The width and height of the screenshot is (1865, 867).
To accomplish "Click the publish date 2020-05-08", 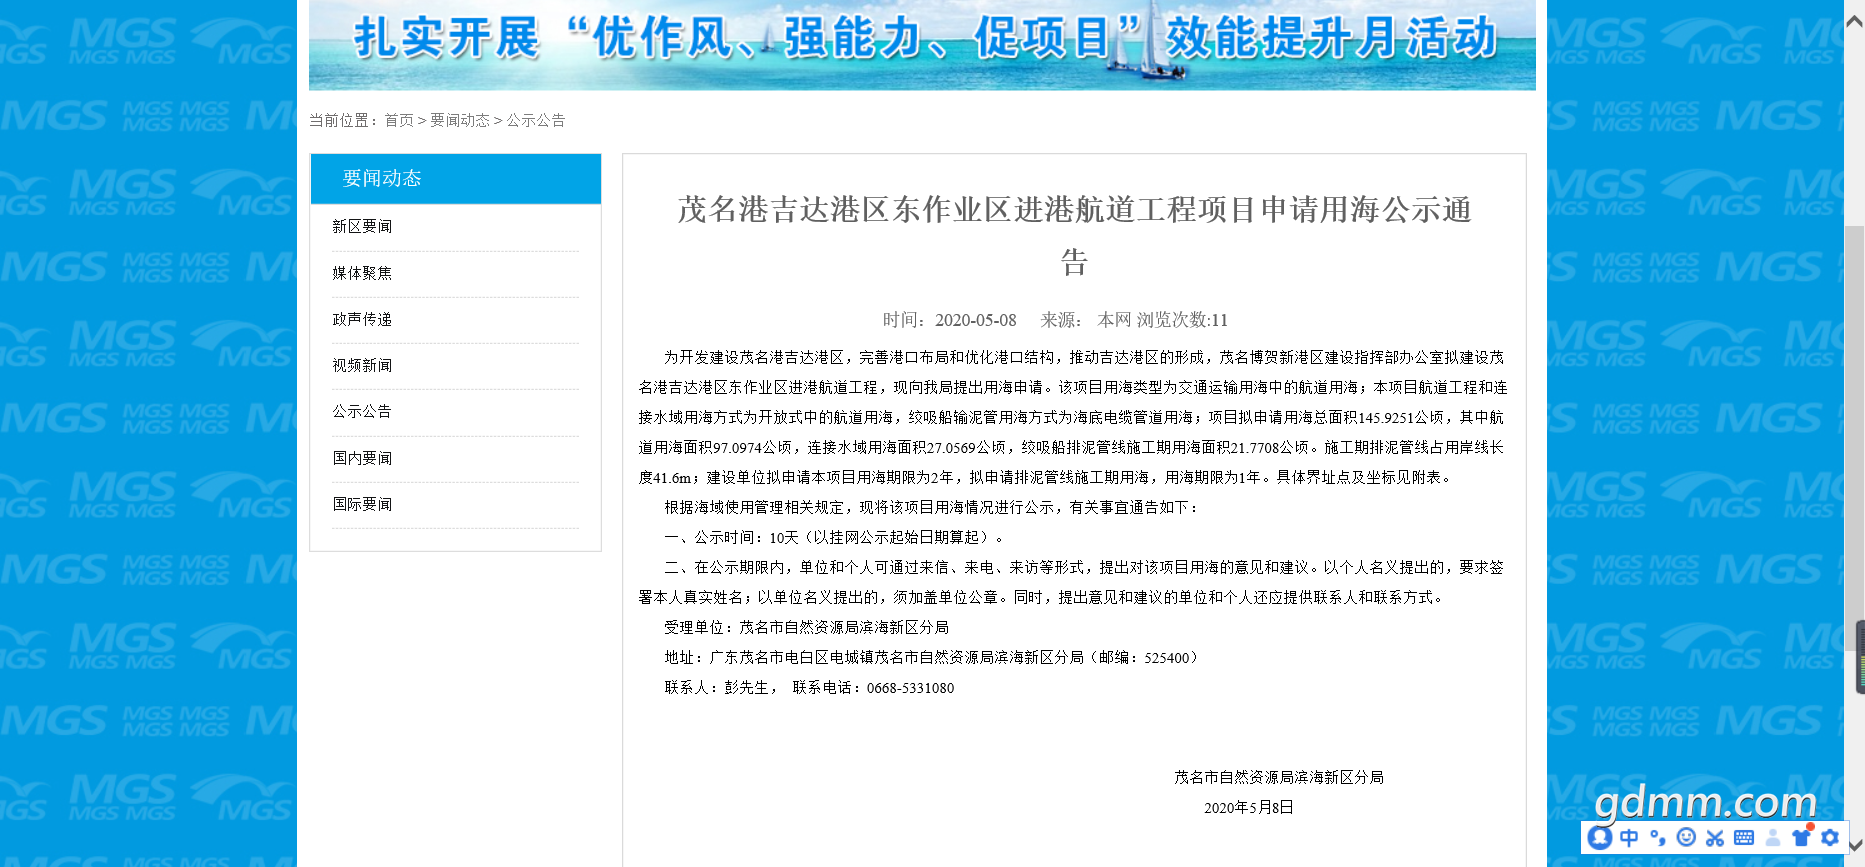I will tap(975, 320).
